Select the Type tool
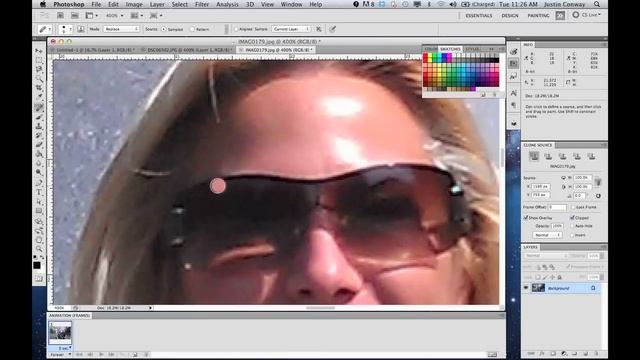640x360 pixels. coord(39,192)
